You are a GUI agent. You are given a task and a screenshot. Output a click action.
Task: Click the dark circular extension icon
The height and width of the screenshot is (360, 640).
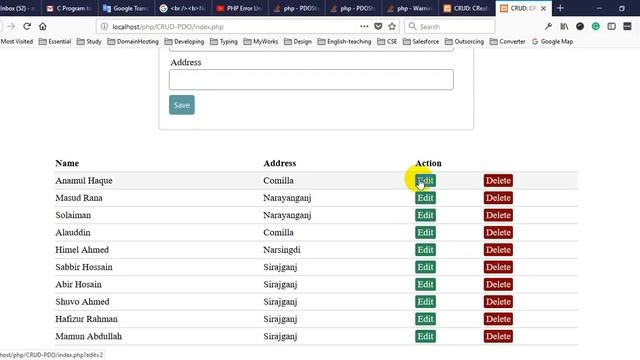[x=580, y=27]
